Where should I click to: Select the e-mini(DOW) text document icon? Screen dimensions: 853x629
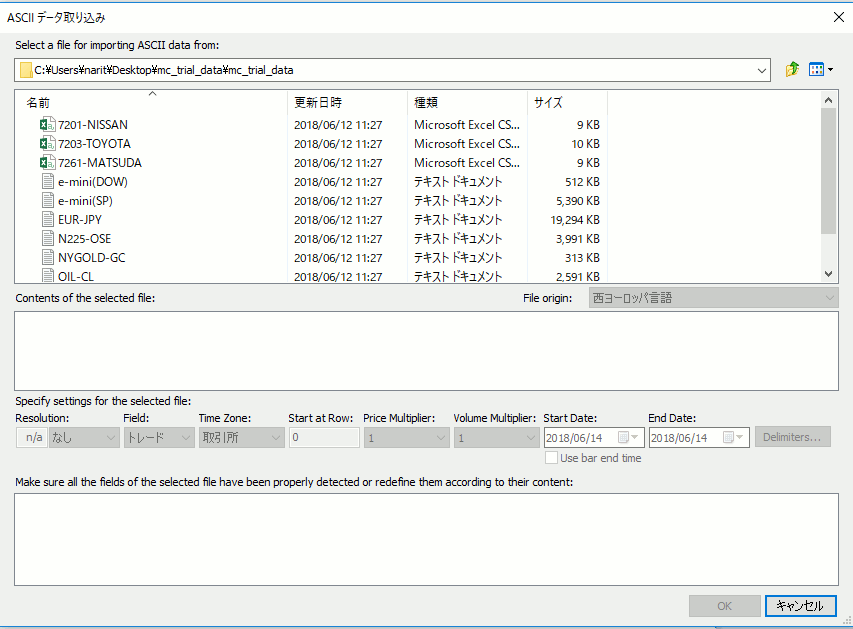47,182
